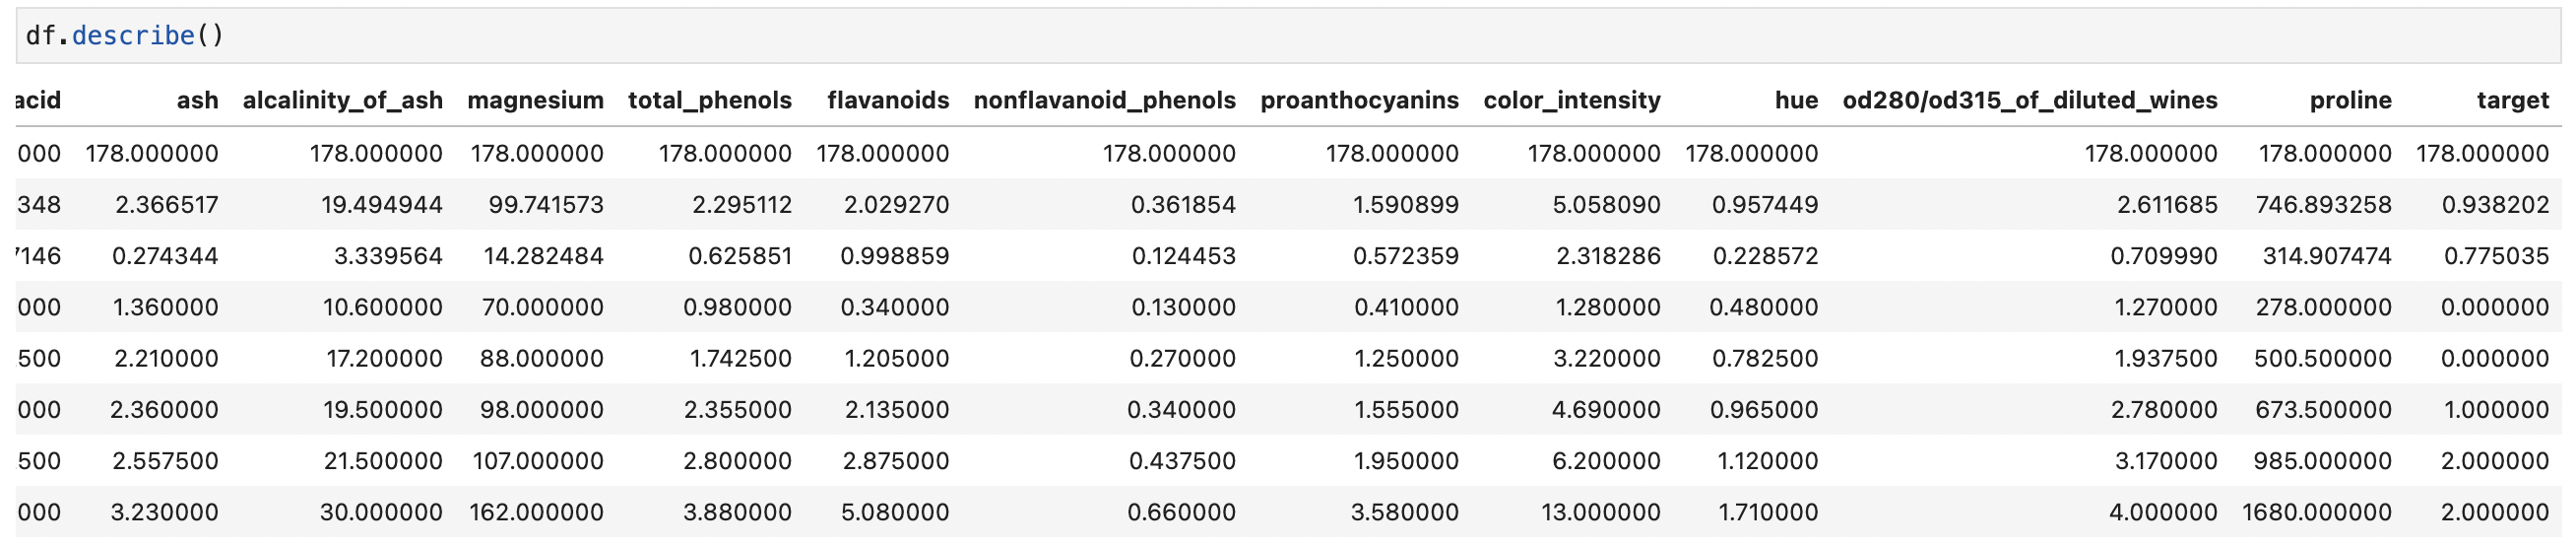Click the target column header
2576x546 pixels.
[x=2512, y=100]
